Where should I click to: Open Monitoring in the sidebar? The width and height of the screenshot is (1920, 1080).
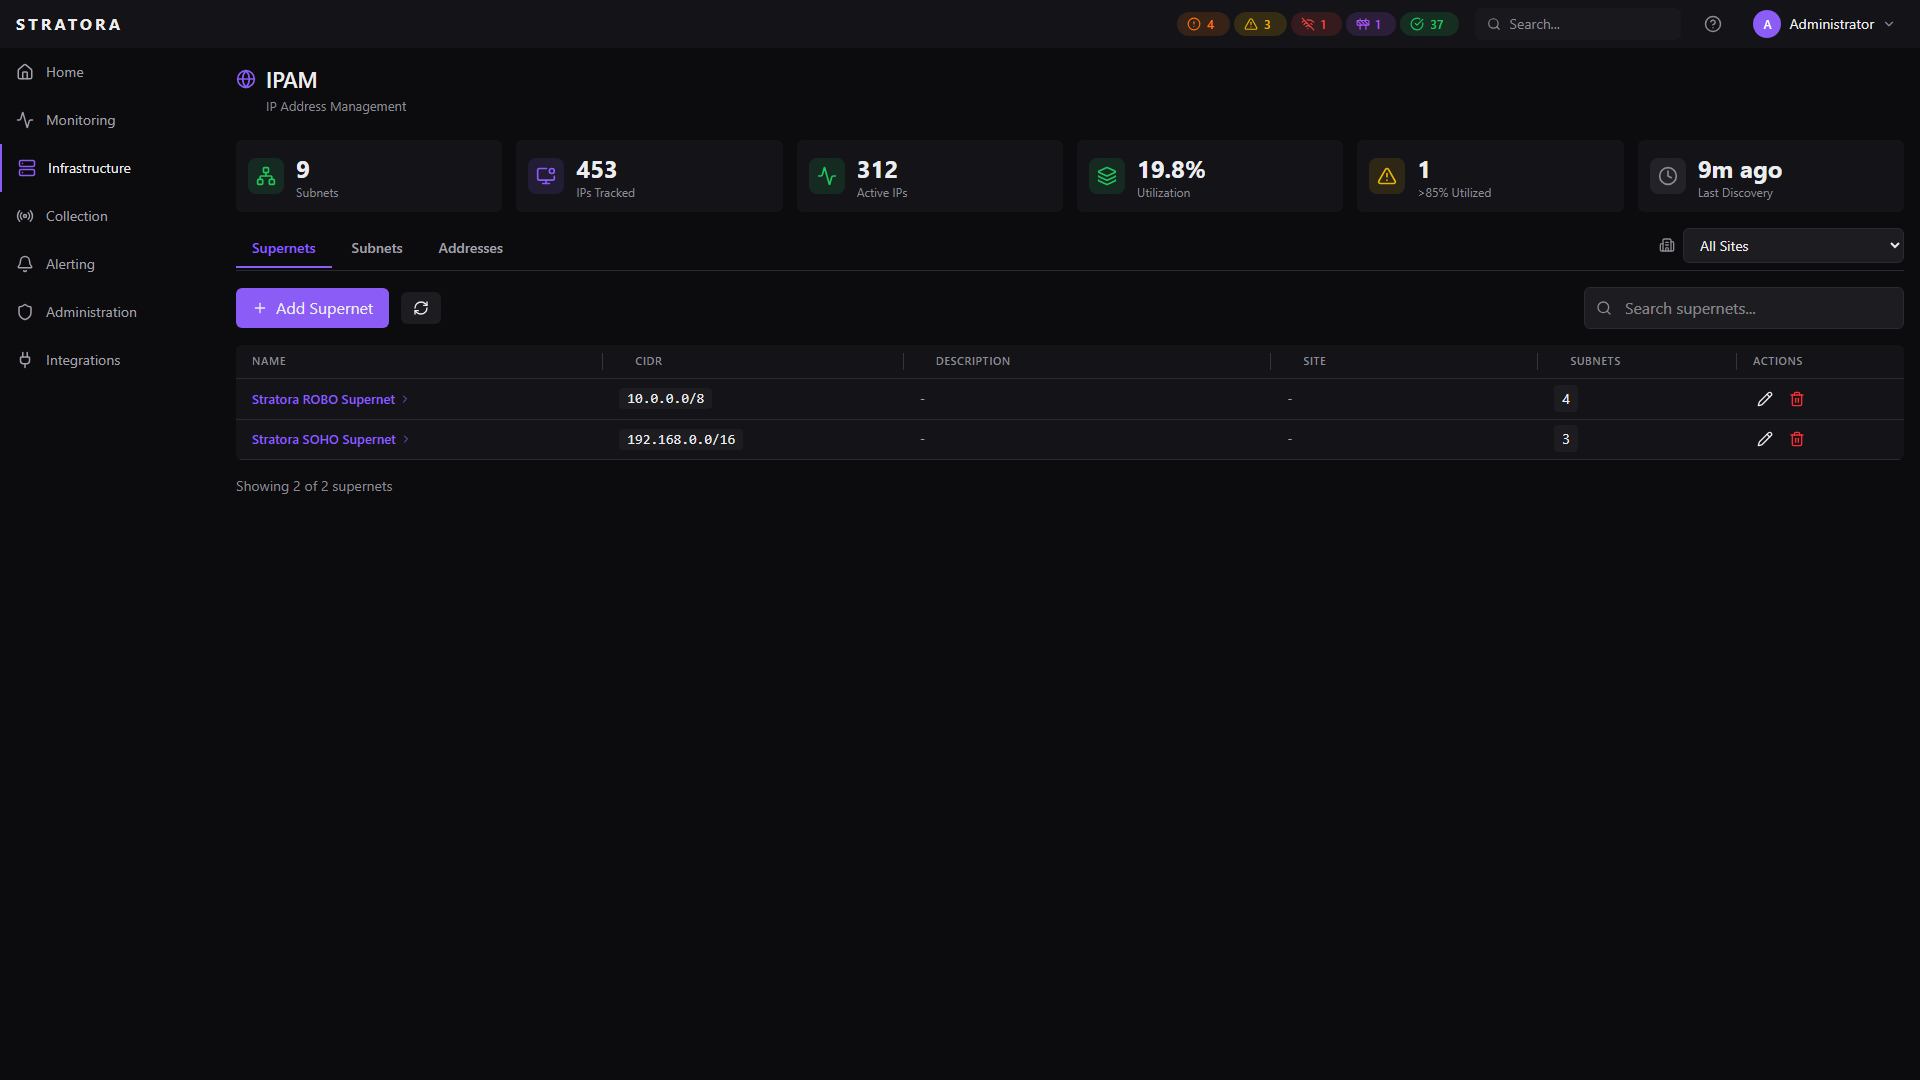coord(80,120)
